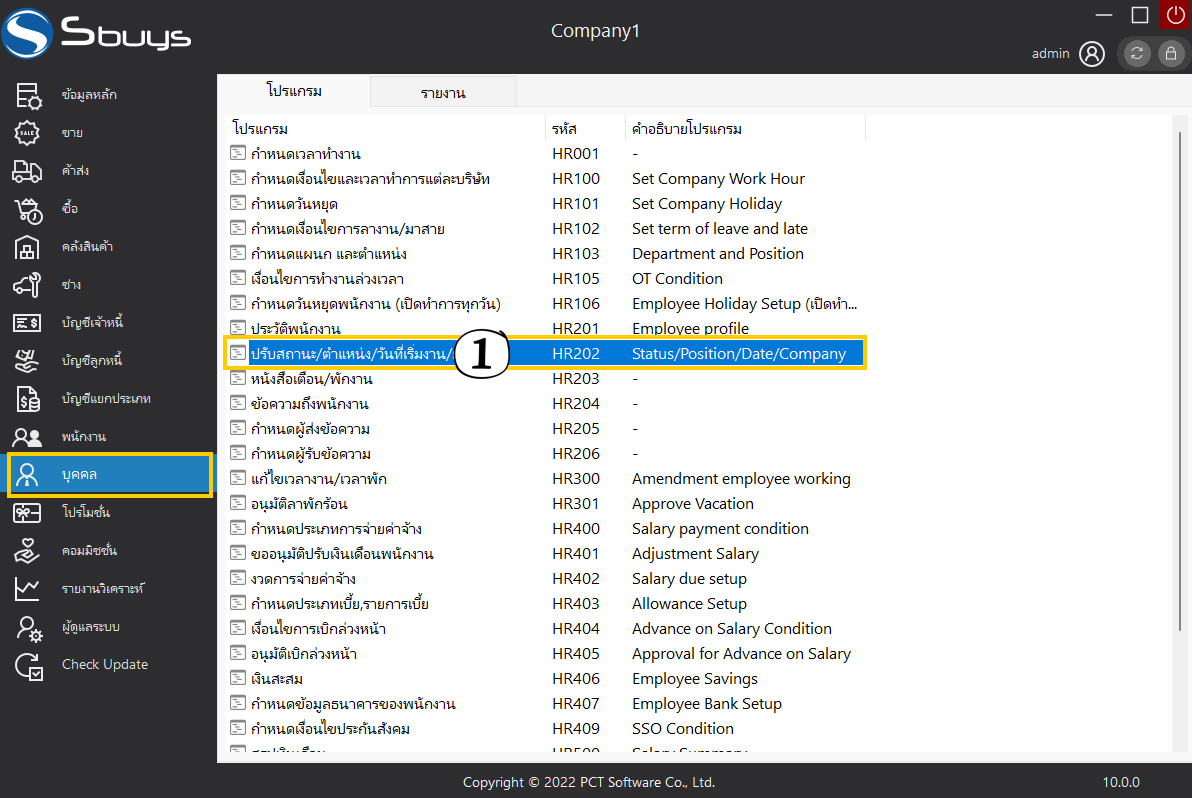Select the โปรแกรม tab
The width and height of the screenshot is (1192, 798).
tap(294, 91)
